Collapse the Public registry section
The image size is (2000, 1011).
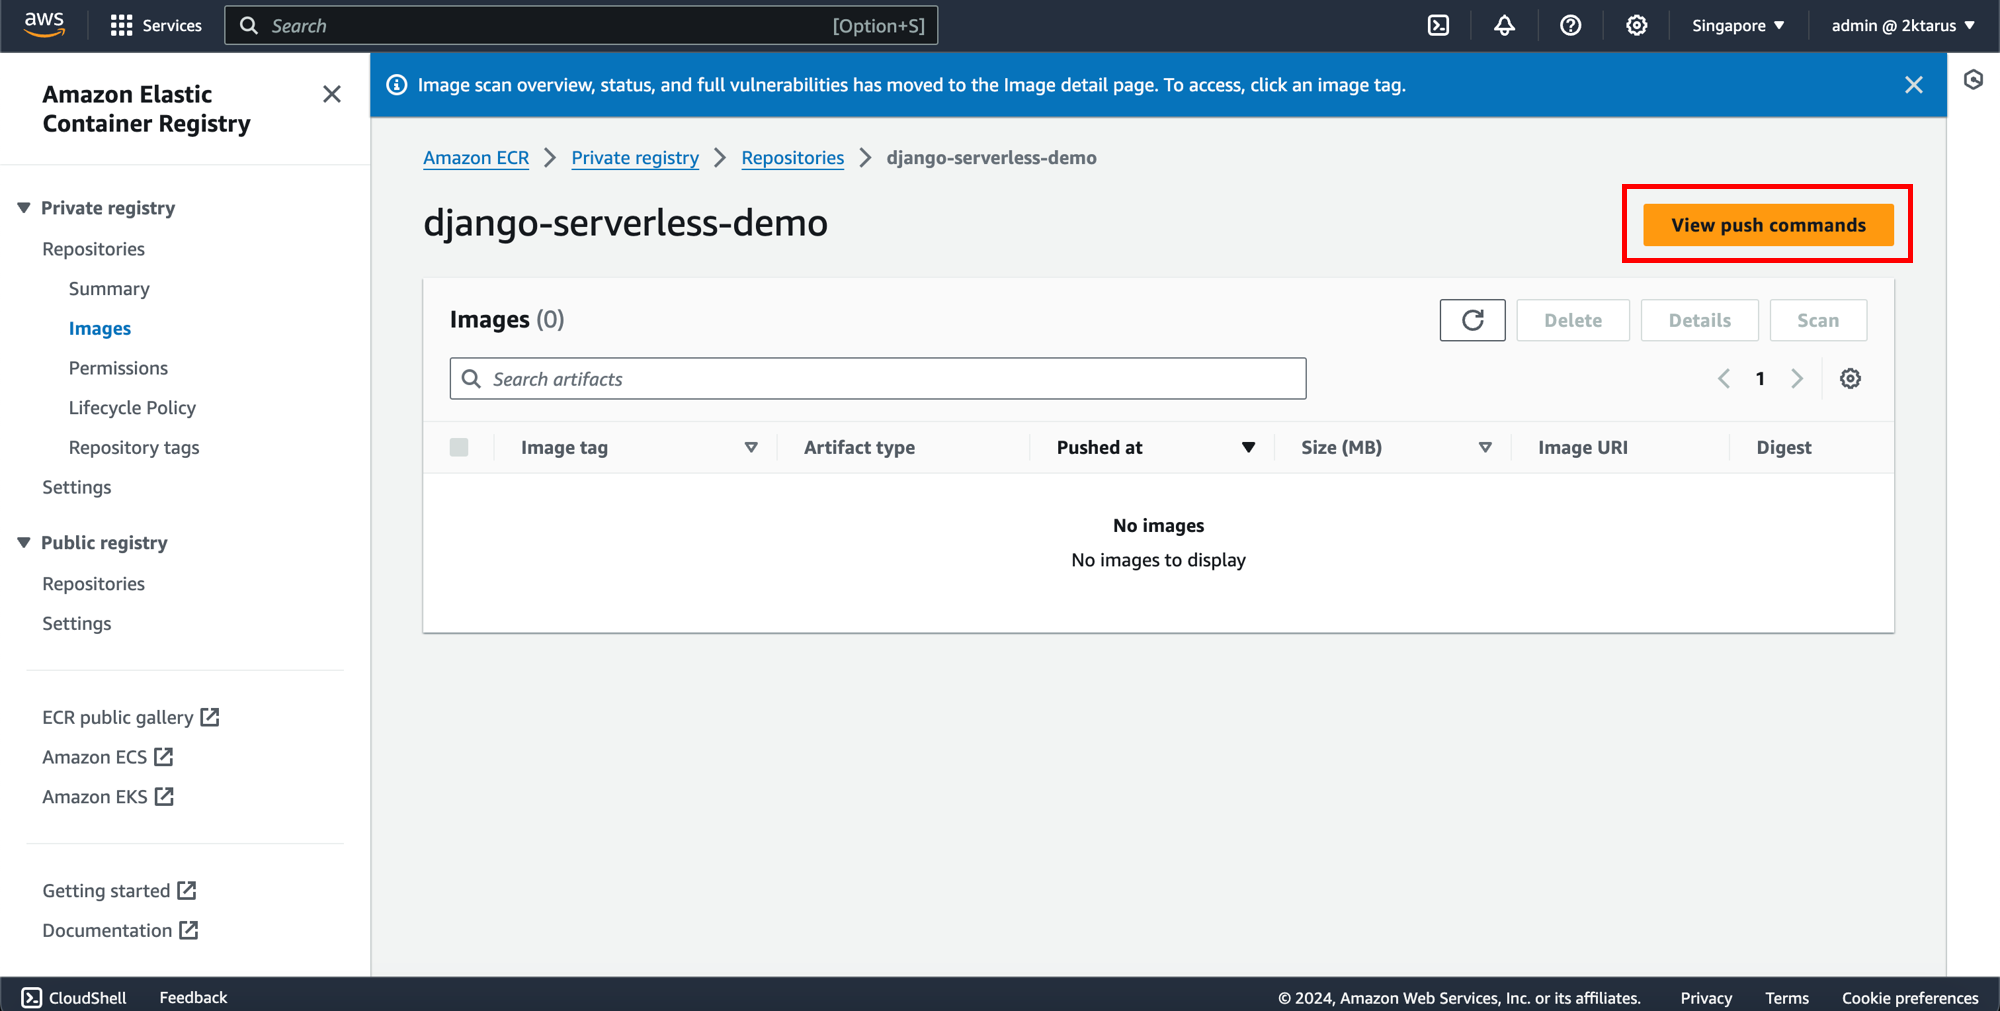point(24,542)
